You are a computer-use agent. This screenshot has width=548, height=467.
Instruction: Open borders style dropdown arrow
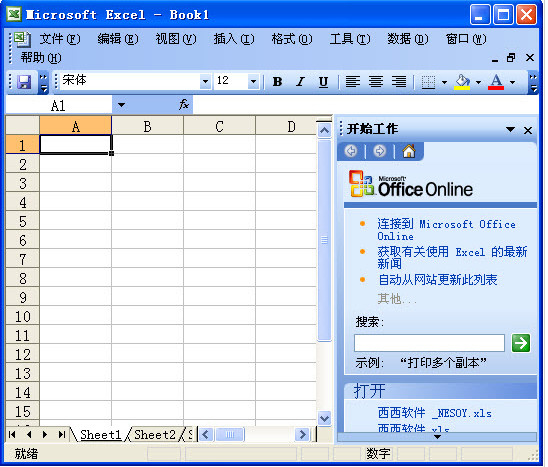444,82
